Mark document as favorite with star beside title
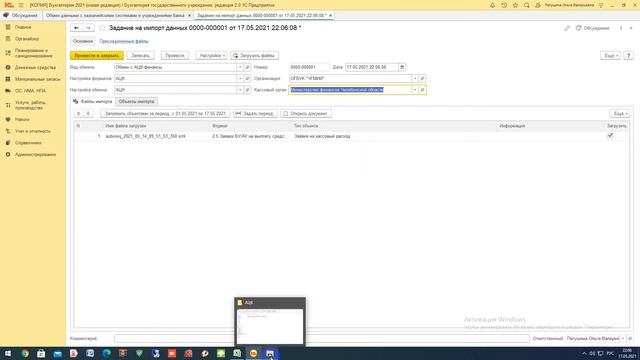The image size is (640, 360). 102,28
